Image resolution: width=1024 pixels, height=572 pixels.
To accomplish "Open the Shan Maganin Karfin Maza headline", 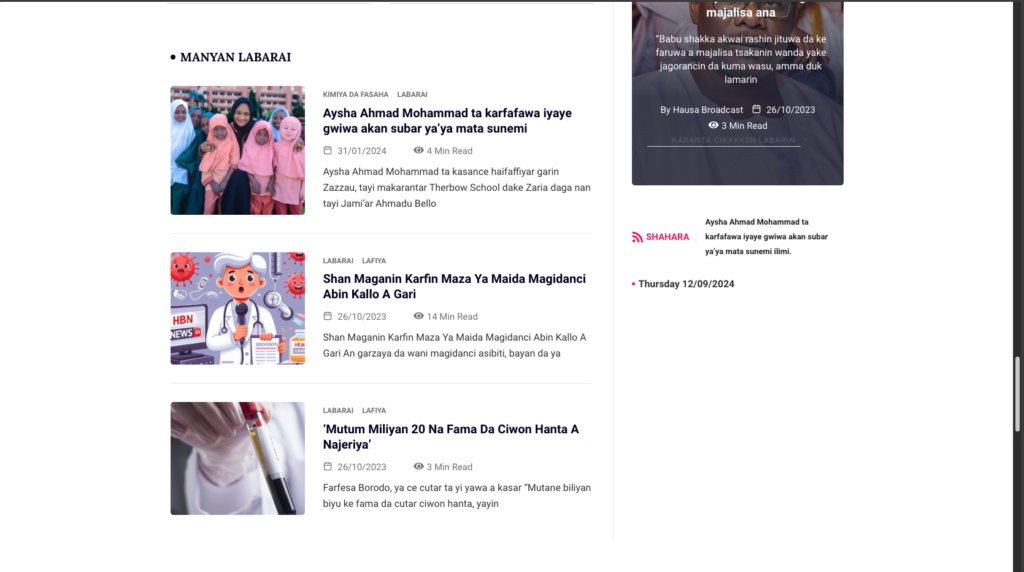I will coord(454,287).
